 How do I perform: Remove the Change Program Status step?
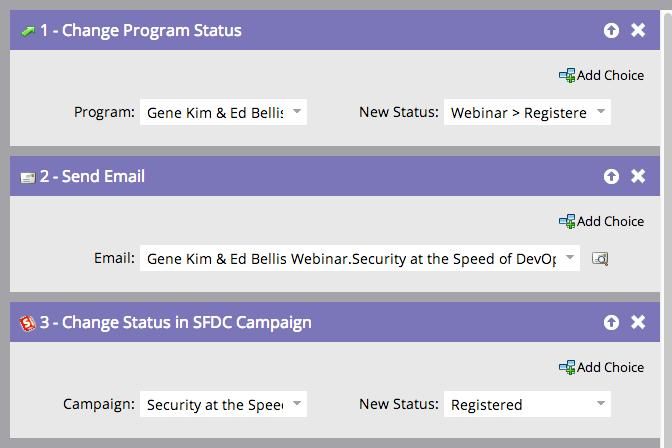(x=638, y=30)
